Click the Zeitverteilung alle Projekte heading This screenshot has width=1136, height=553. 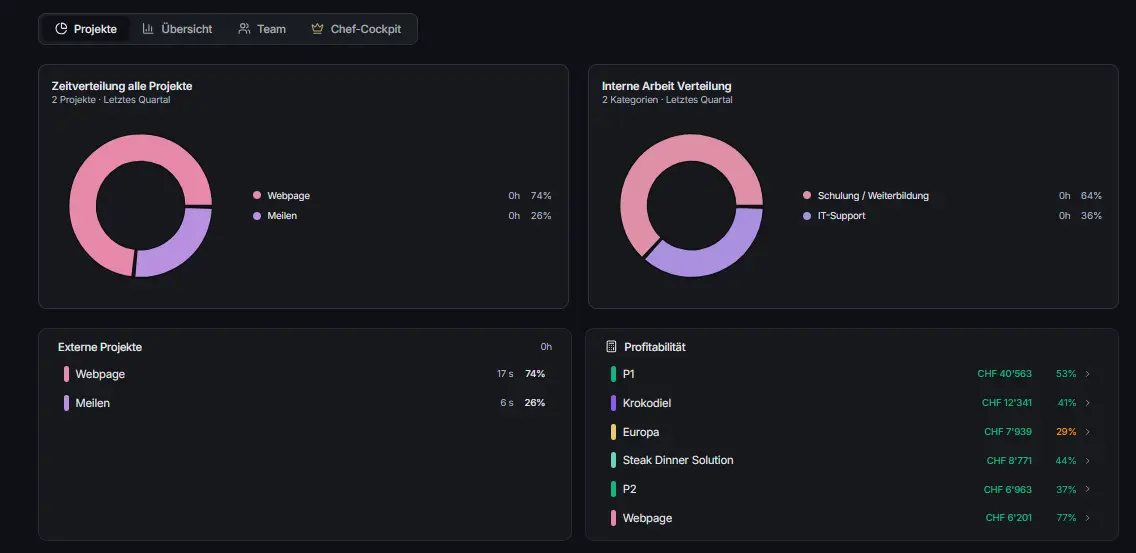click(x=122, y=86)
